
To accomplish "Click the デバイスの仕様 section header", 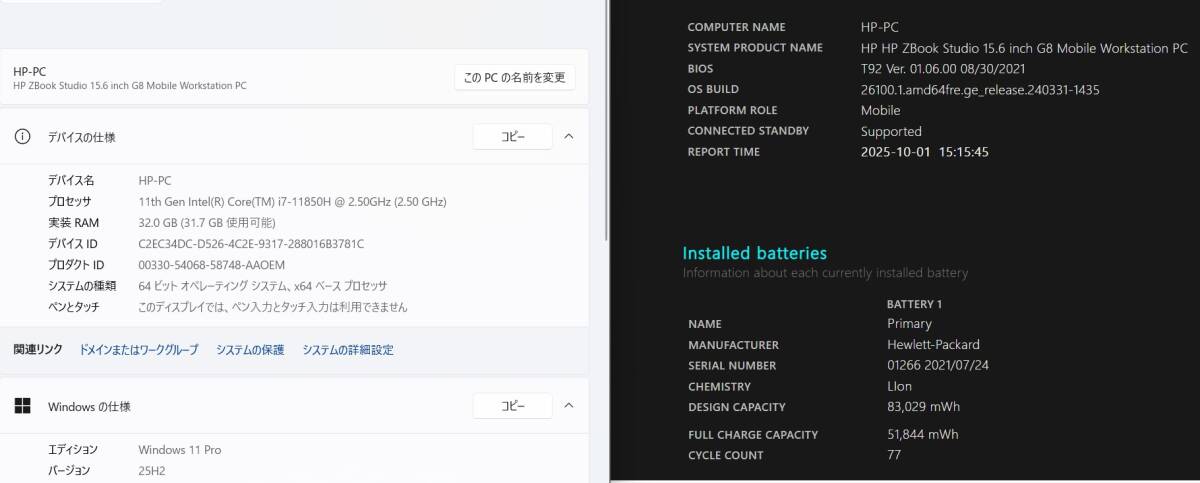I will (89, 137).
